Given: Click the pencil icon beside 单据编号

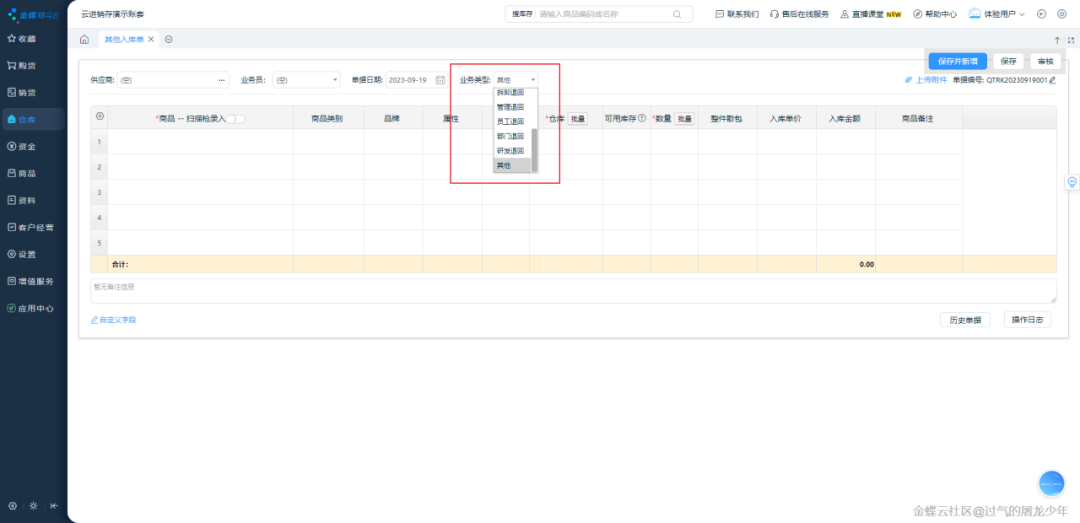Looking at the screenshot, I should (1052, 80).
